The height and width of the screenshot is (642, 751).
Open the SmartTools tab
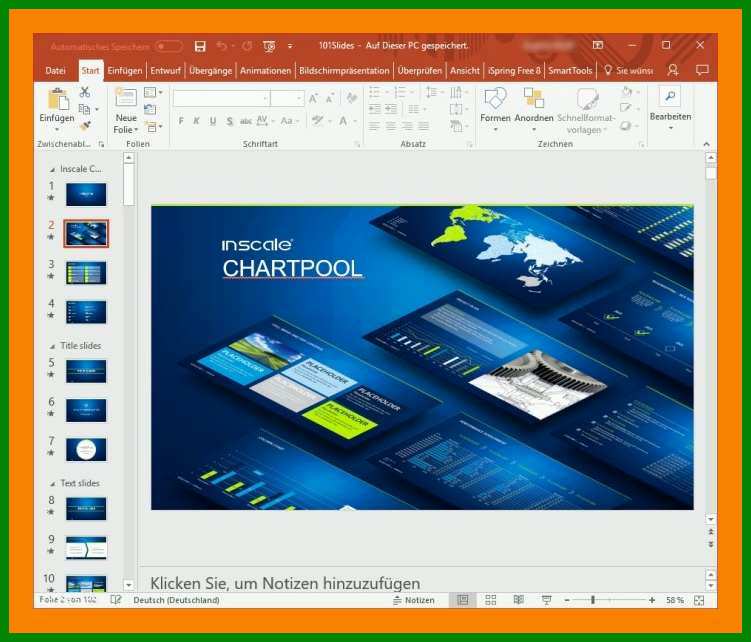pos(570,70)
